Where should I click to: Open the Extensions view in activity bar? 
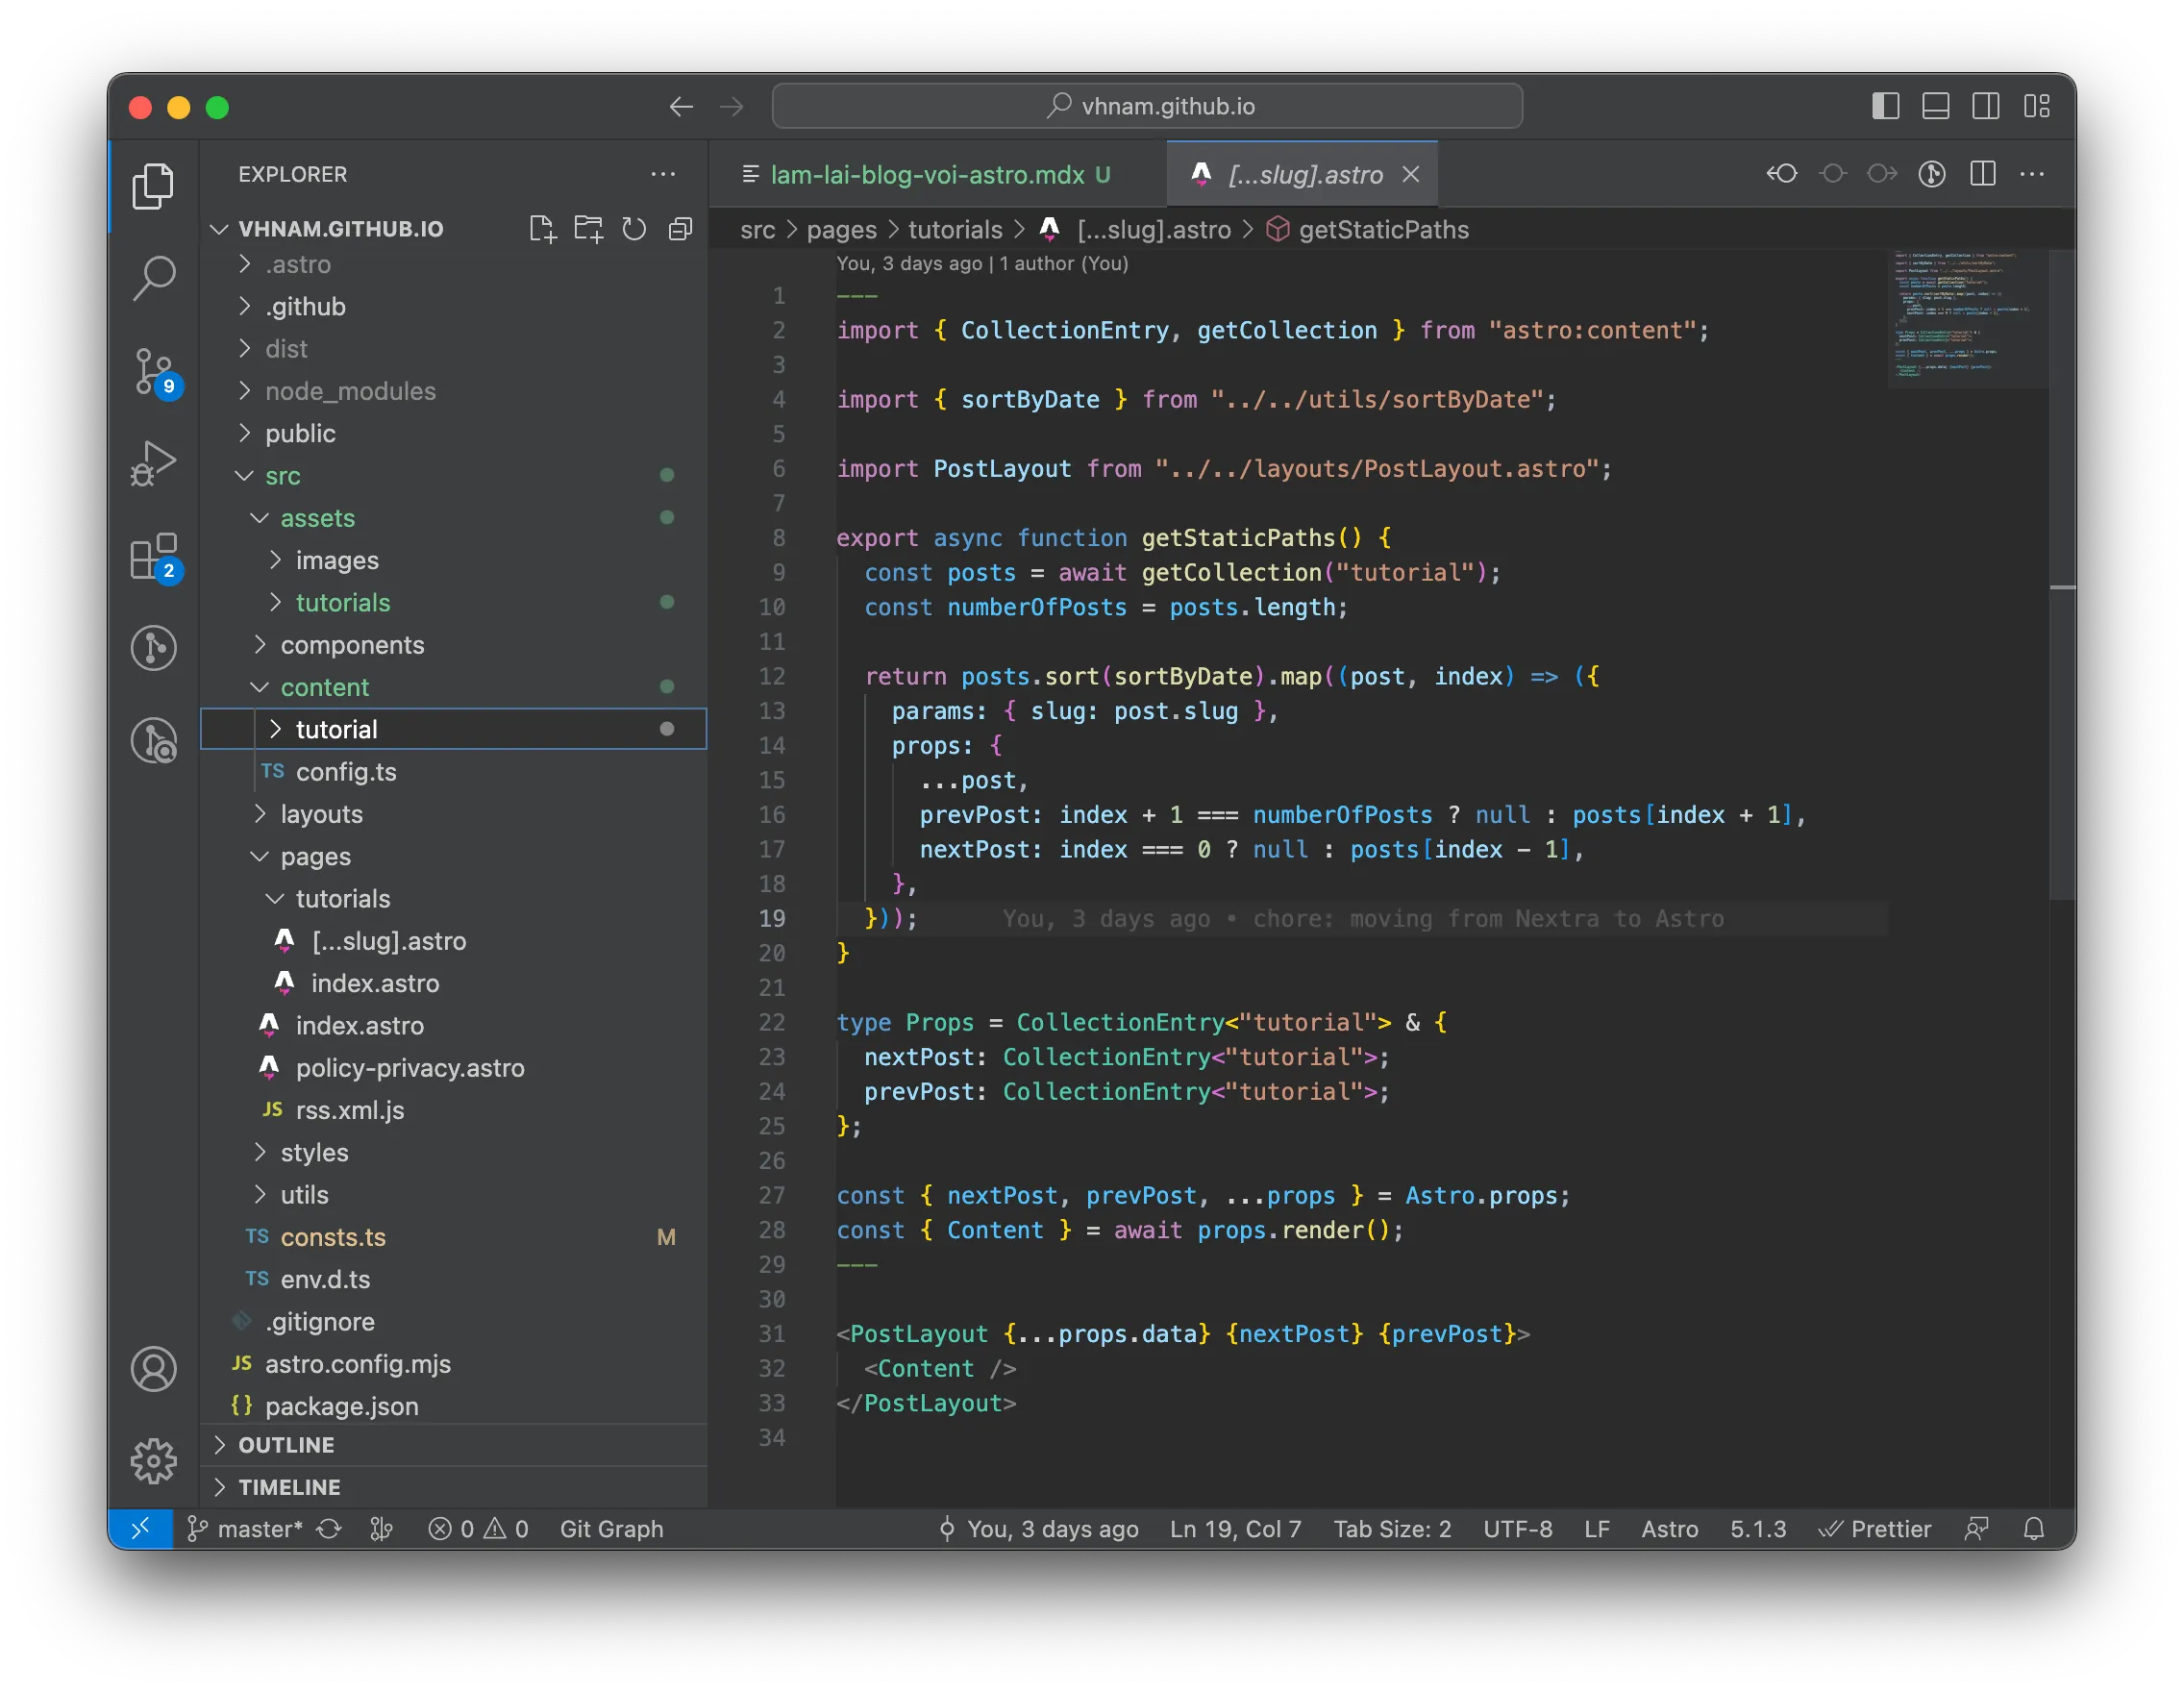[154, 557]
